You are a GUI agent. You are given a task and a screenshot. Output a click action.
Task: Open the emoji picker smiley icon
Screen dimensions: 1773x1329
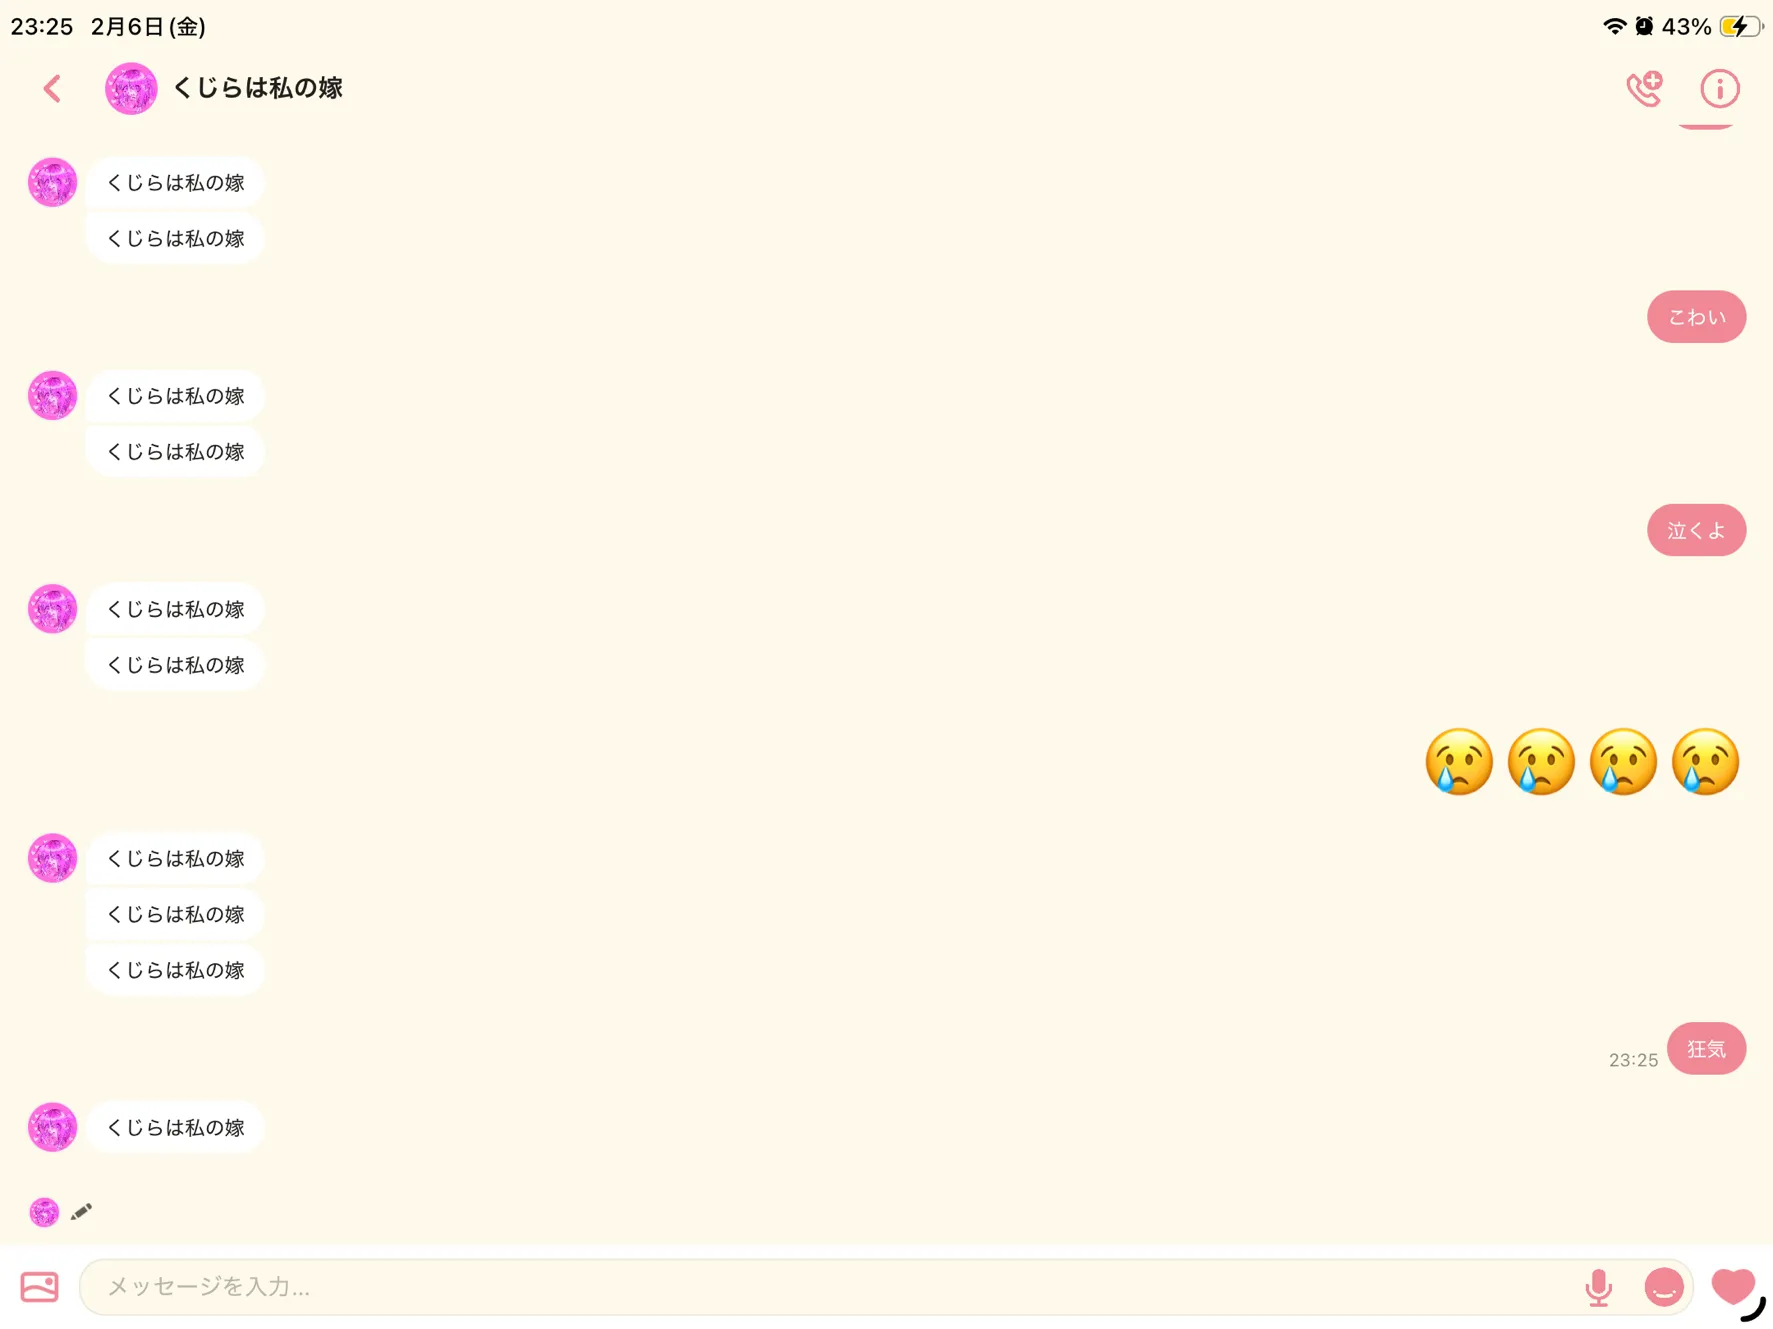tap(1664, 1287)
